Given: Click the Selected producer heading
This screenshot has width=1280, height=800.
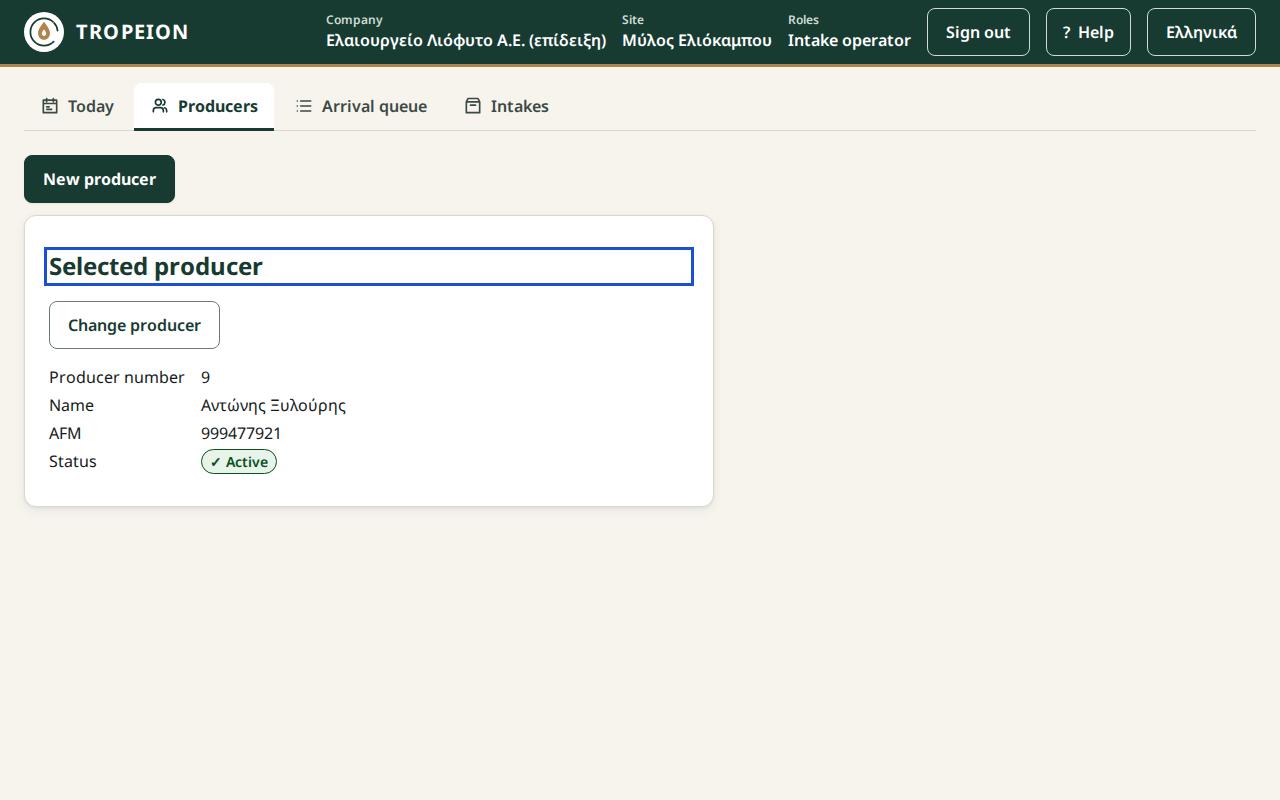Looking at the screenshot, I should pyautogui.click(x=369, y=266).
